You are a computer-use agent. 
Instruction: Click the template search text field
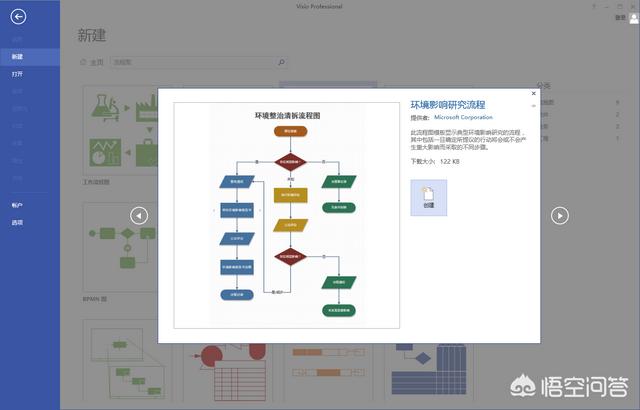point(192,62)
